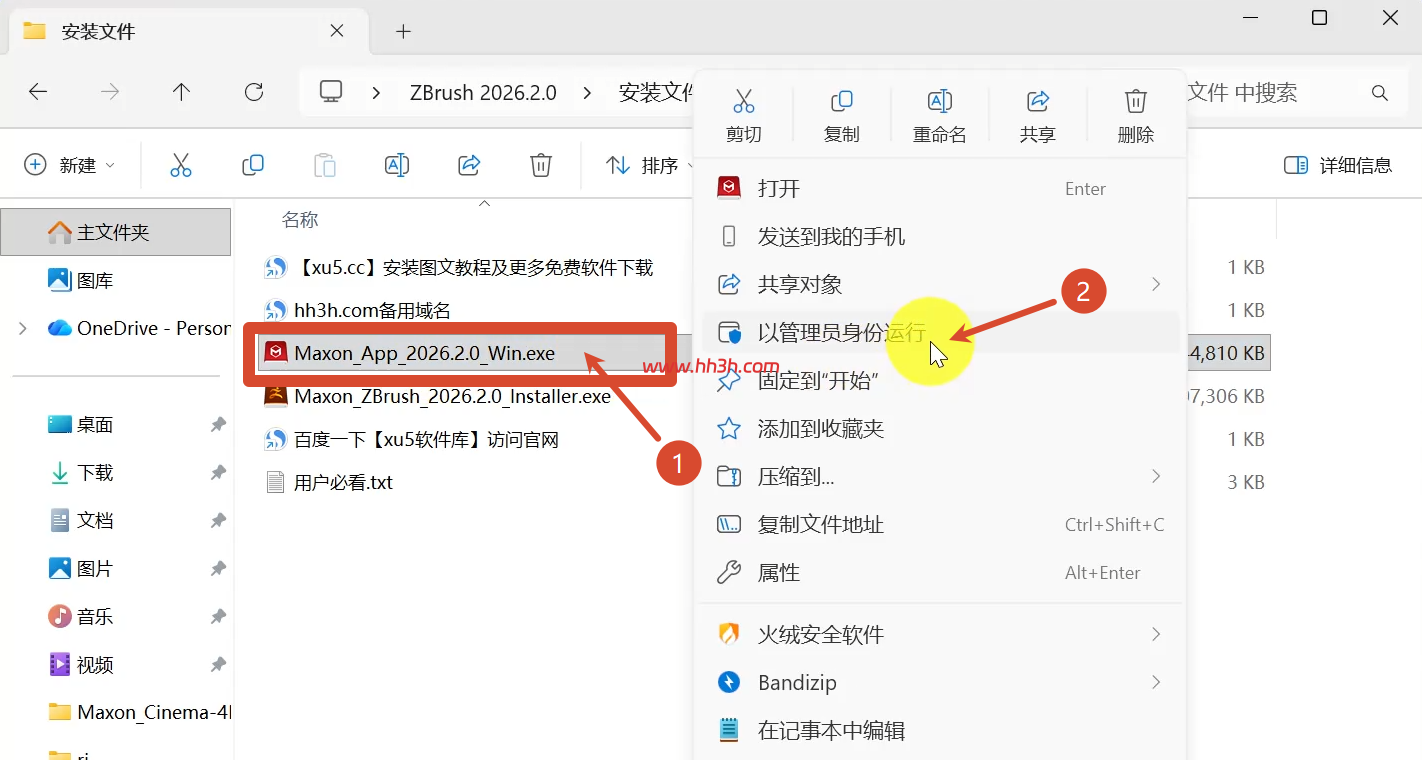The width and height of the screenshot is (1422, 760).
Task: Select 复制文件地址 menu entry
Action: tap(940, 525)
